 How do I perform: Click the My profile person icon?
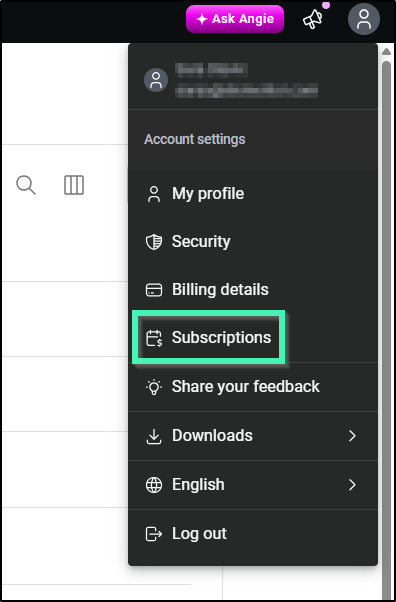pos(154,194)
